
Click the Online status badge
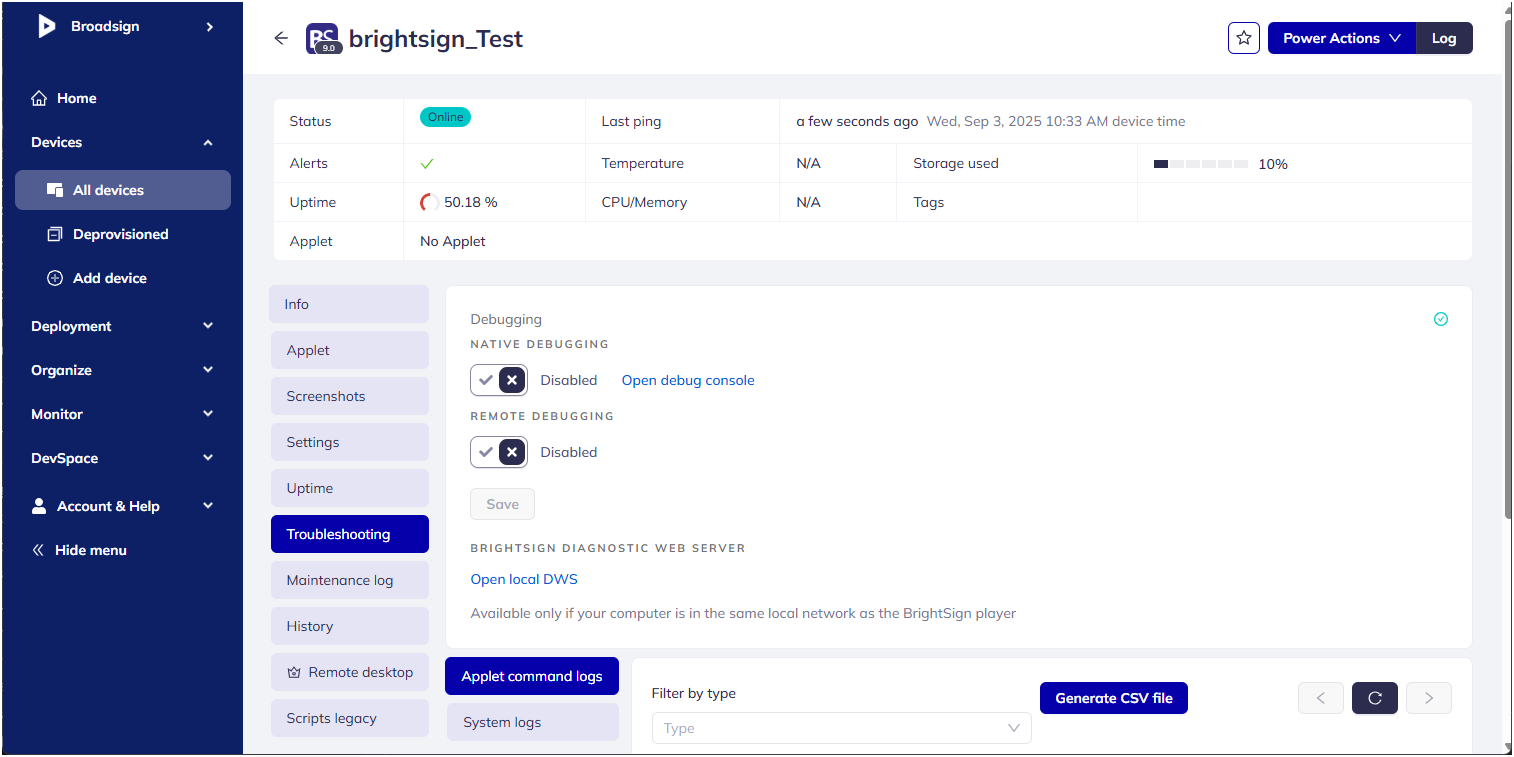445,117
